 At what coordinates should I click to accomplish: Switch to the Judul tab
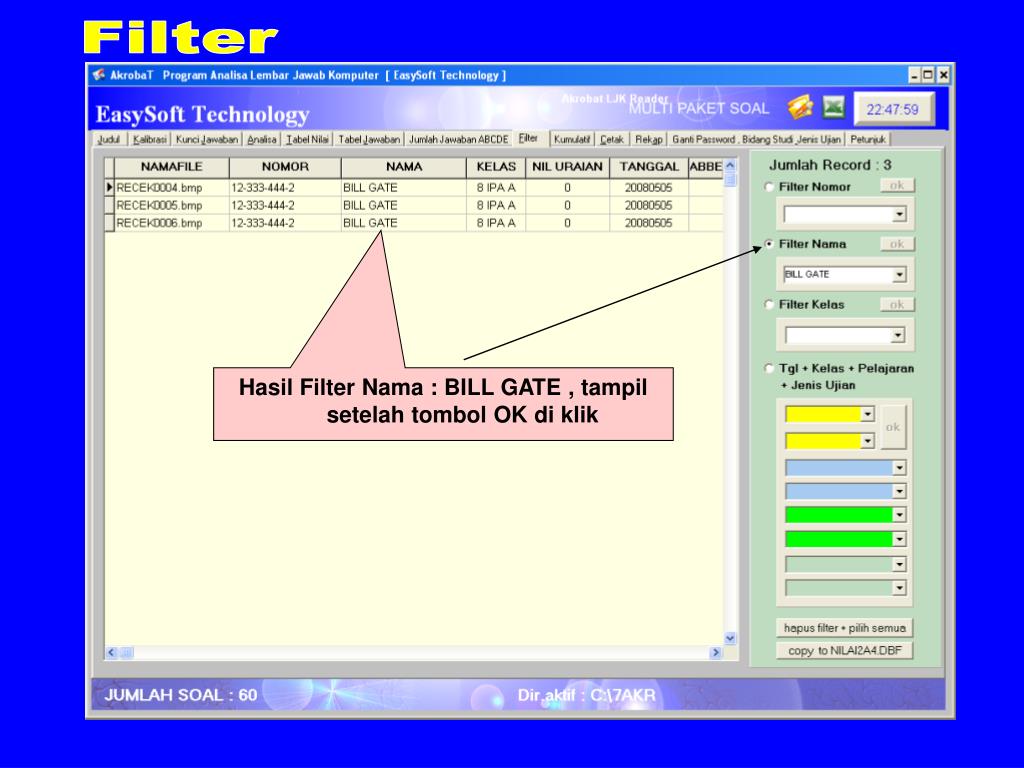coord(109,139)
